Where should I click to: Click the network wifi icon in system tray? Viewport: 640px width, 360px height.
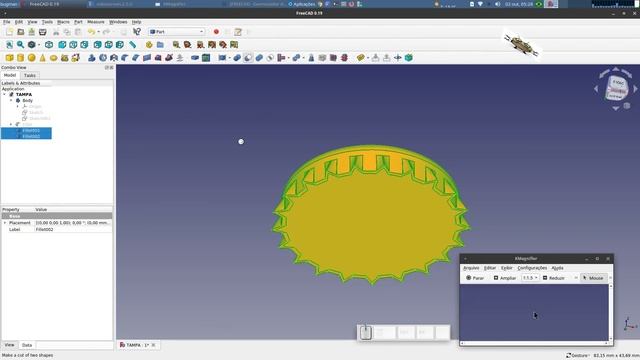click(x=480, y=4)
